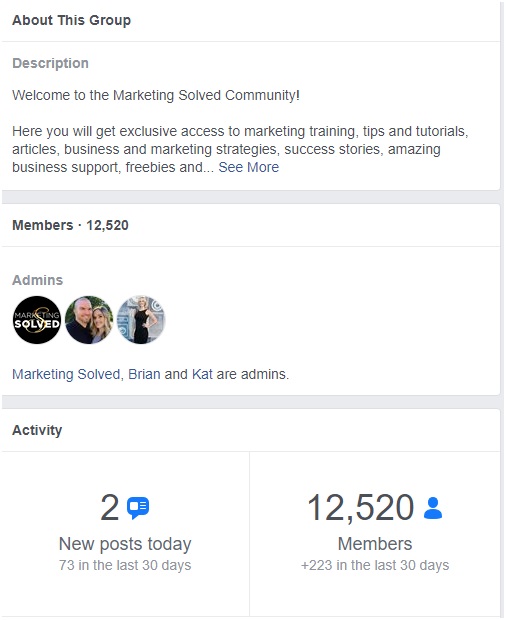Click the Marketing Solved admin logo avatar
Viewport: 506px width, 620px height.
37,319
